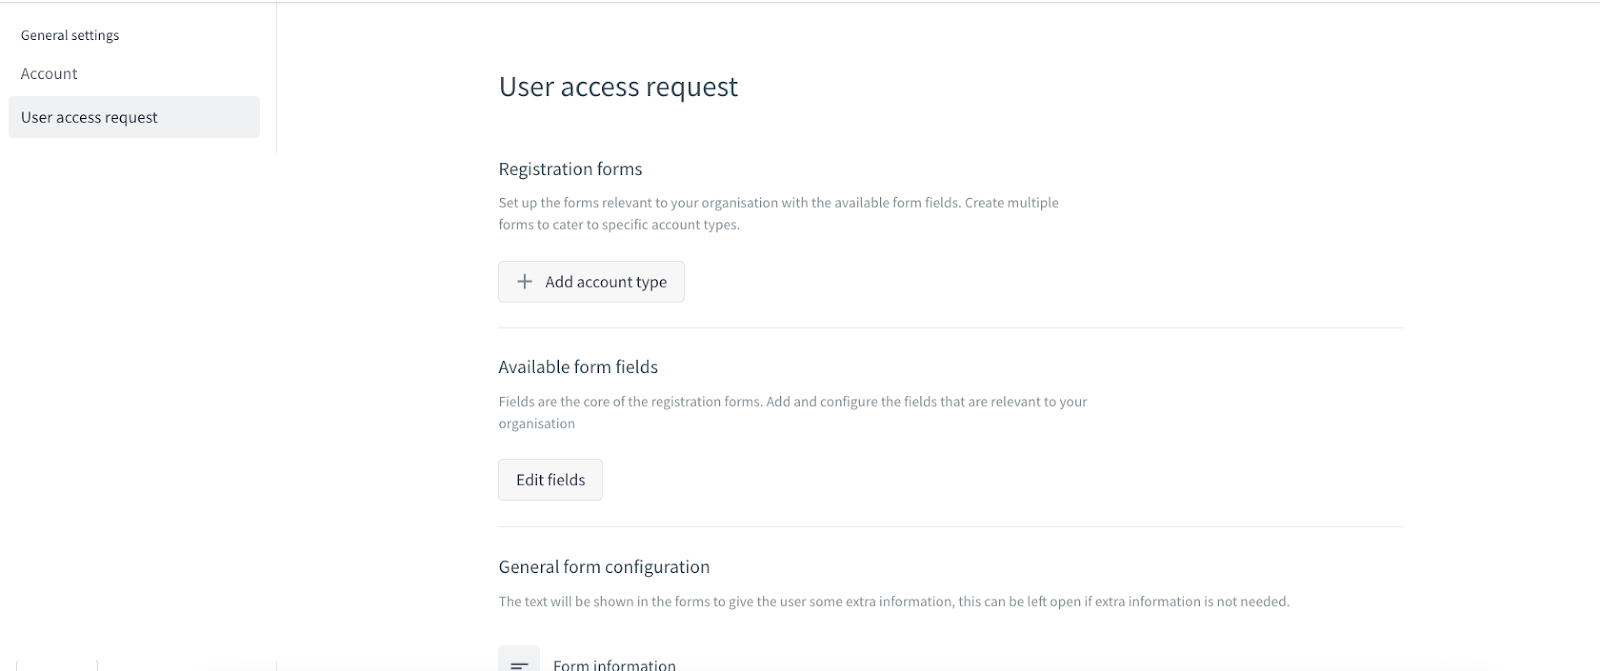Select User access request in the sidebar
The width and height of the screenshot is (1600, 671).
pyautogui.click(x=89, y=117)
